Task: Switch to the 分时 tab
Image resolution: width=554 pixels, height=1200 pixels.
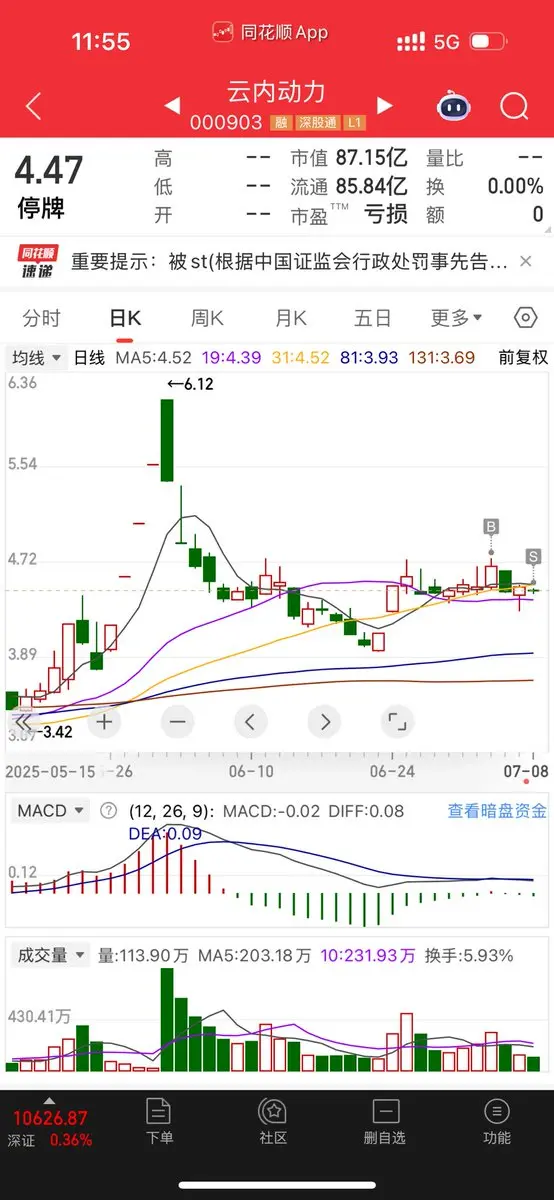Action: tap(41, 318)
